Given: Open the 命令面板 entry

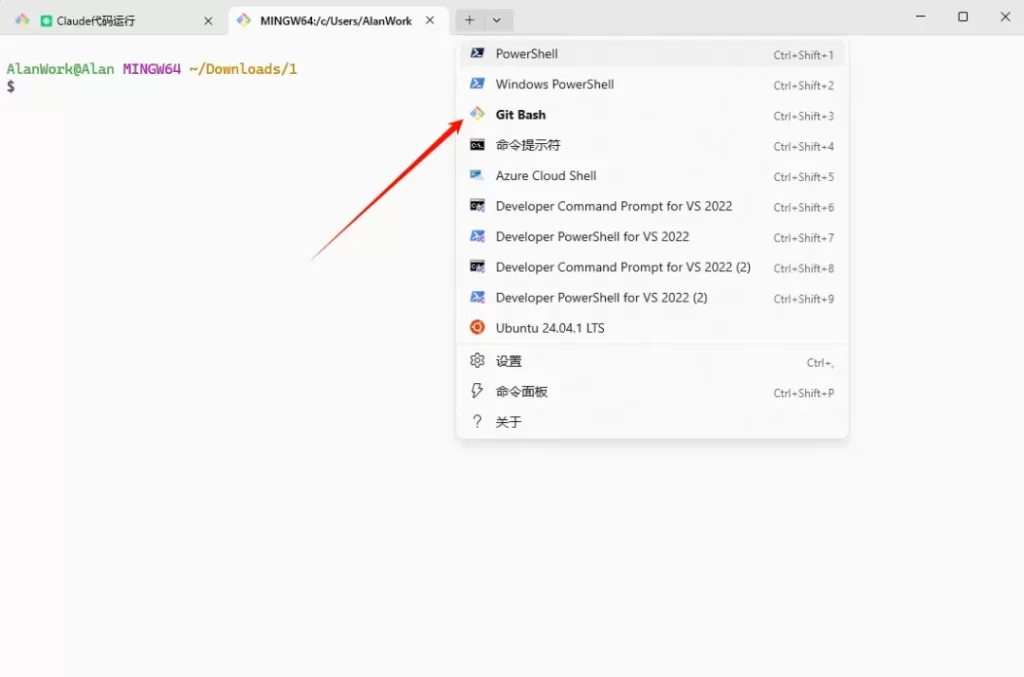Looking at the screenshot, I should pos(652,391).
